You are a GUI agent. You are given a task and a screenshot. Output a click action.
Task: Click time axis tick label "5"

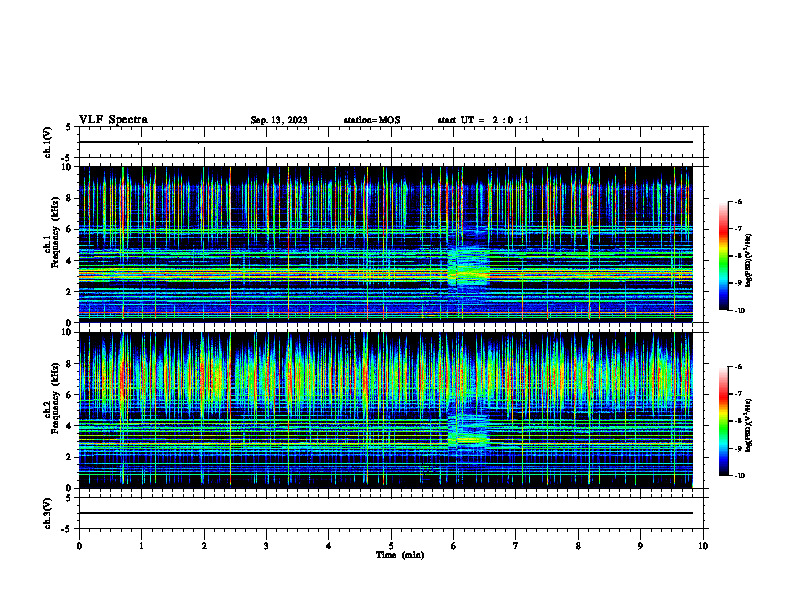(x=391, y=546)
